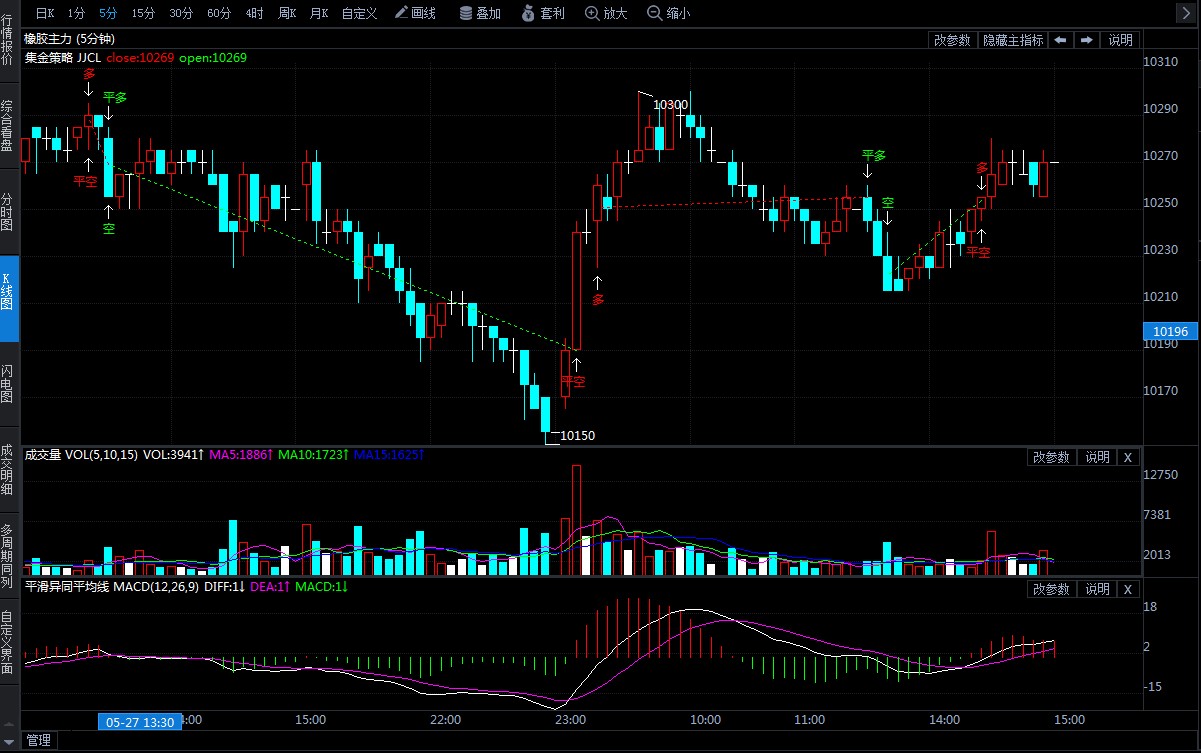Screen dimensions: 1201x753
Task: Click the 05-27 13:30 time marker
Action: pyautogui.click(x=140, y=722)
